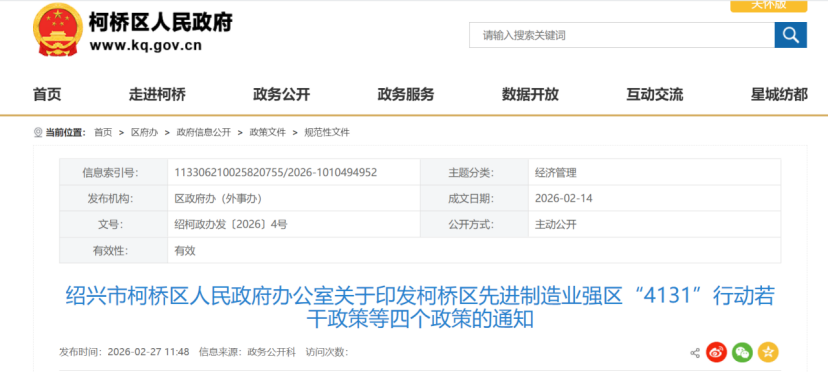Click the blue article title heading

coord(420,308)
